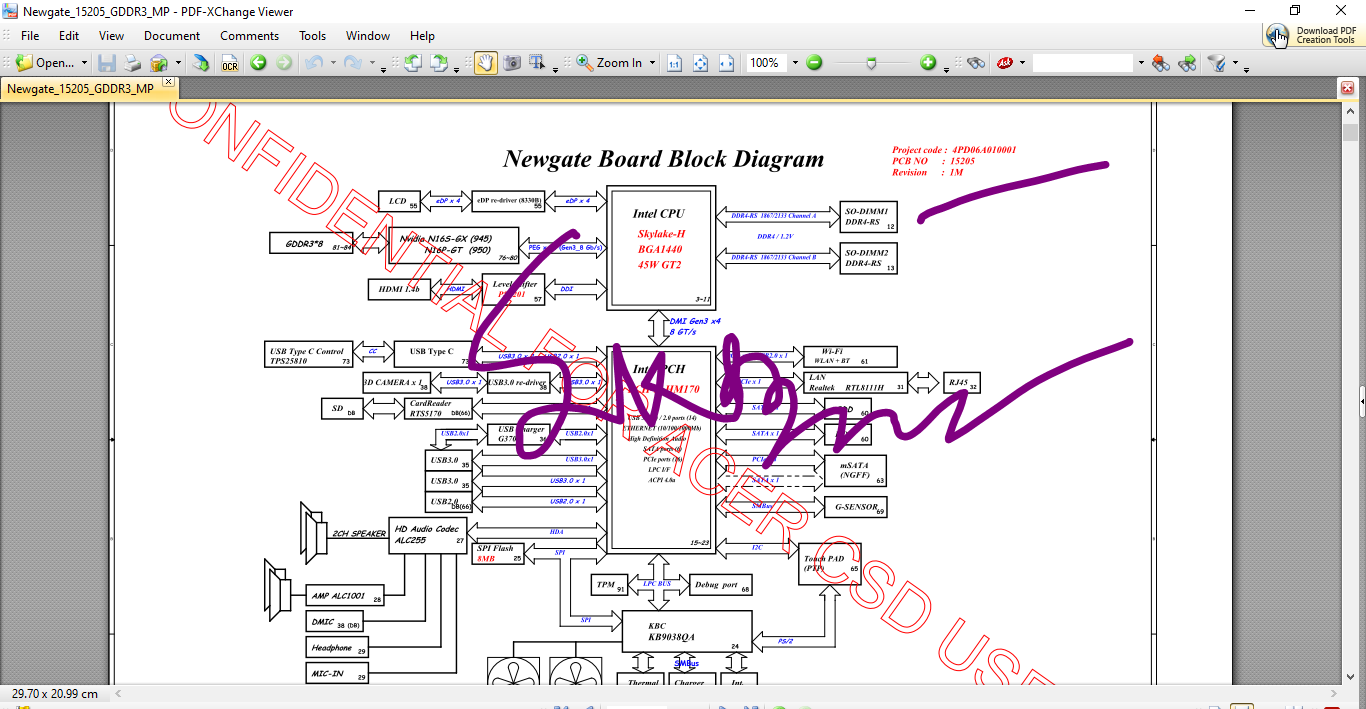Open the Tools menu
Image resolution: width=1366 pixels, height=709 pixels.
[x=313, y=35]
